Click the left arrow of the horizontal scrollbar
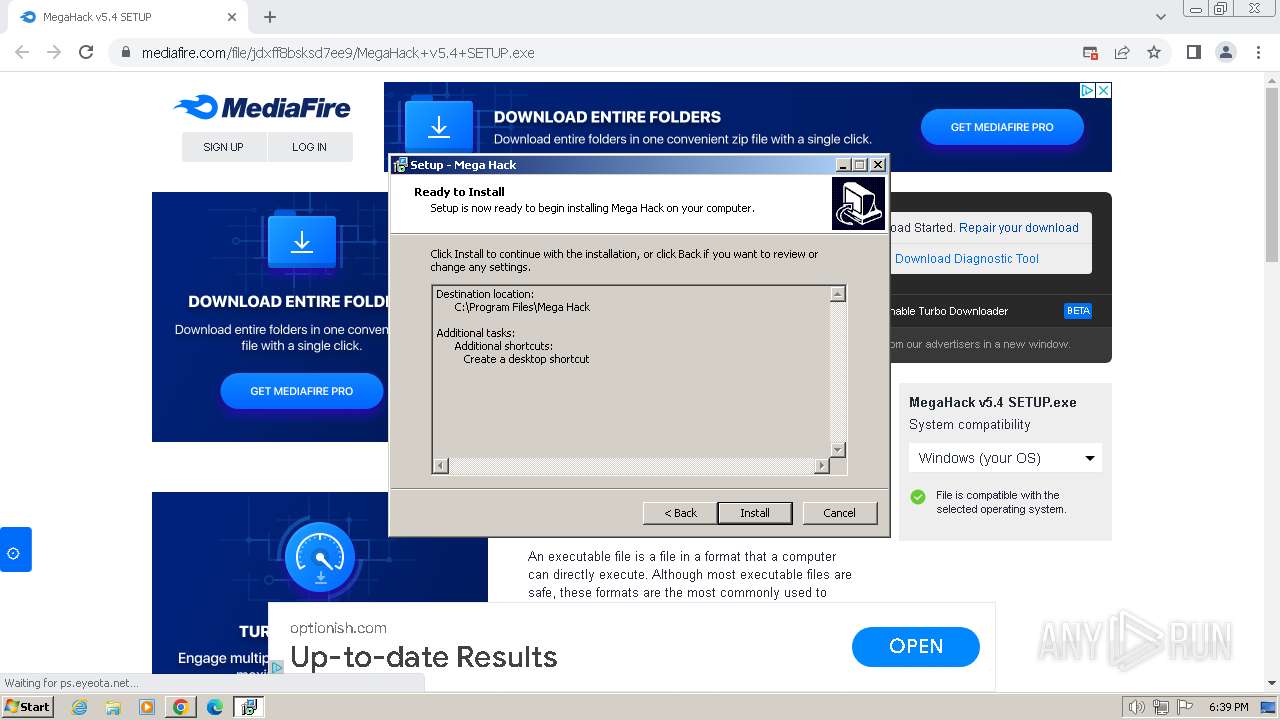This screenshot has height=720, width=1280. tap(441, 466)
